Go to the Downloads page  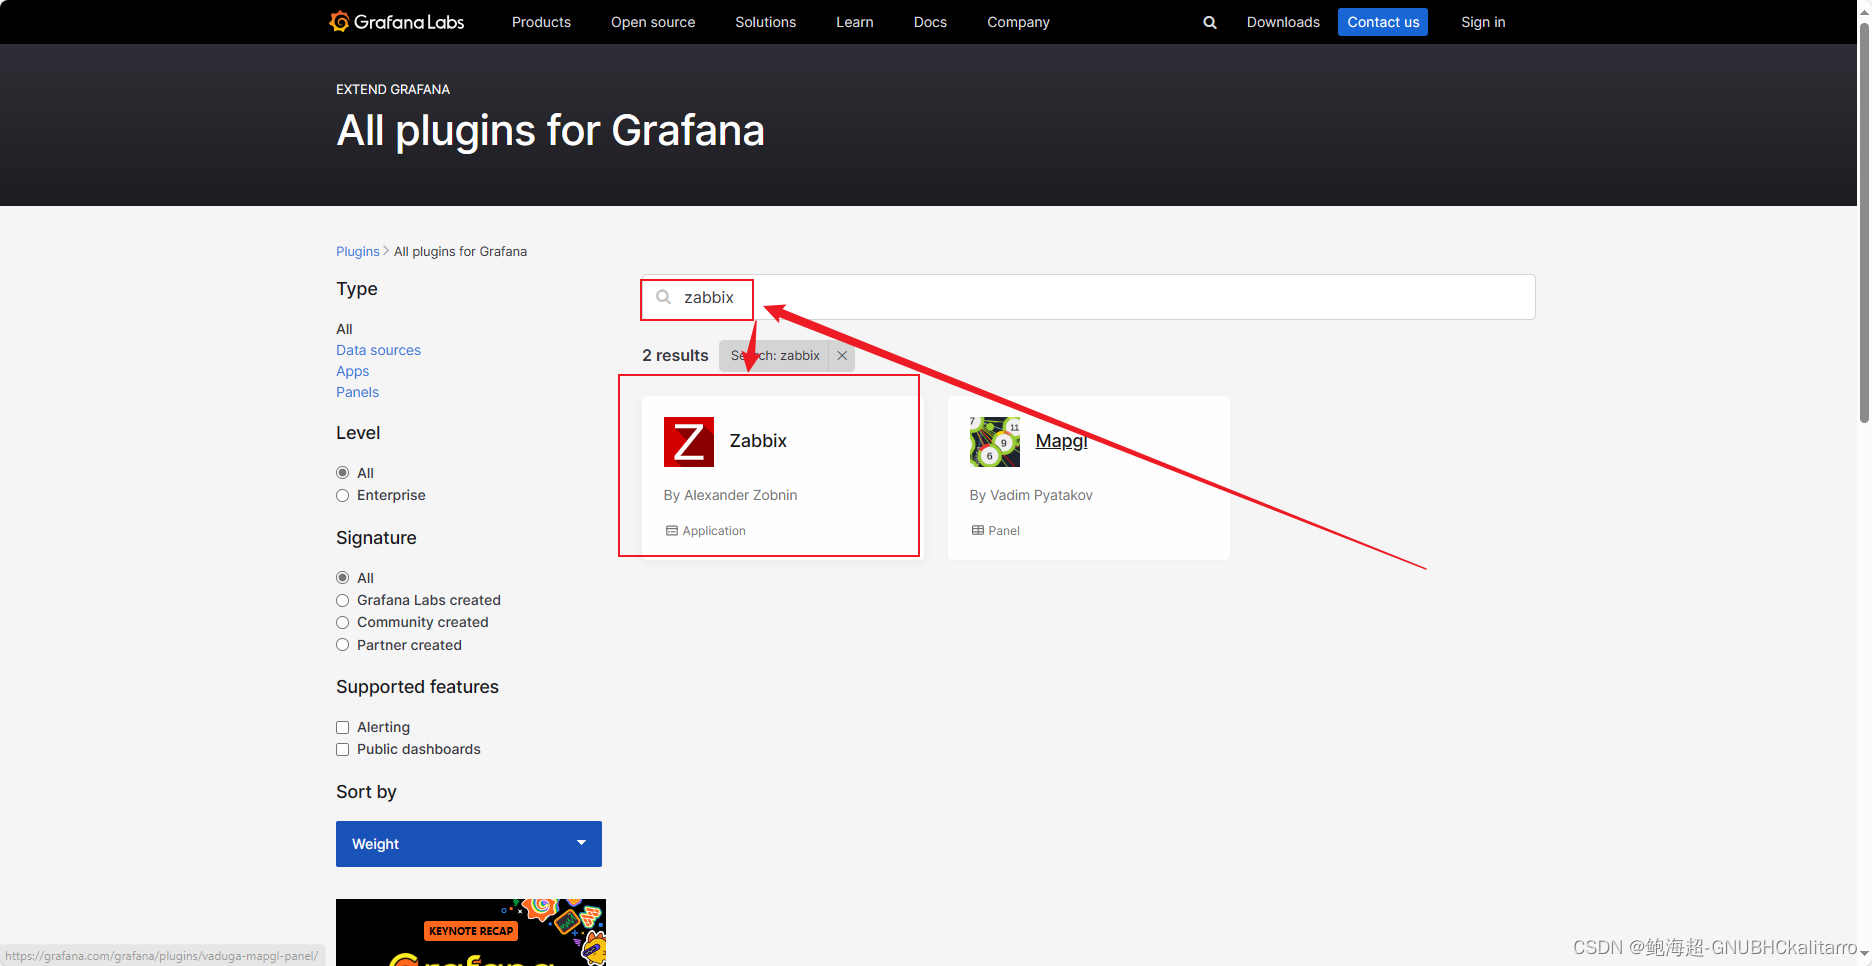1283,22
